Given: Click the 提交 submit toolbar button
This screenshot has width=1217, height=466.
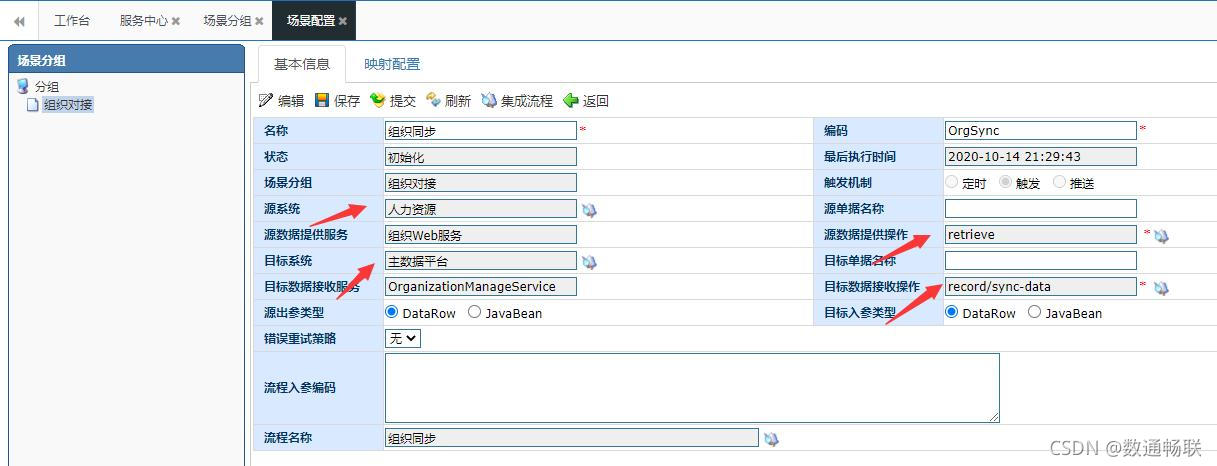Looking at the screenshot, I should point(393,101).
